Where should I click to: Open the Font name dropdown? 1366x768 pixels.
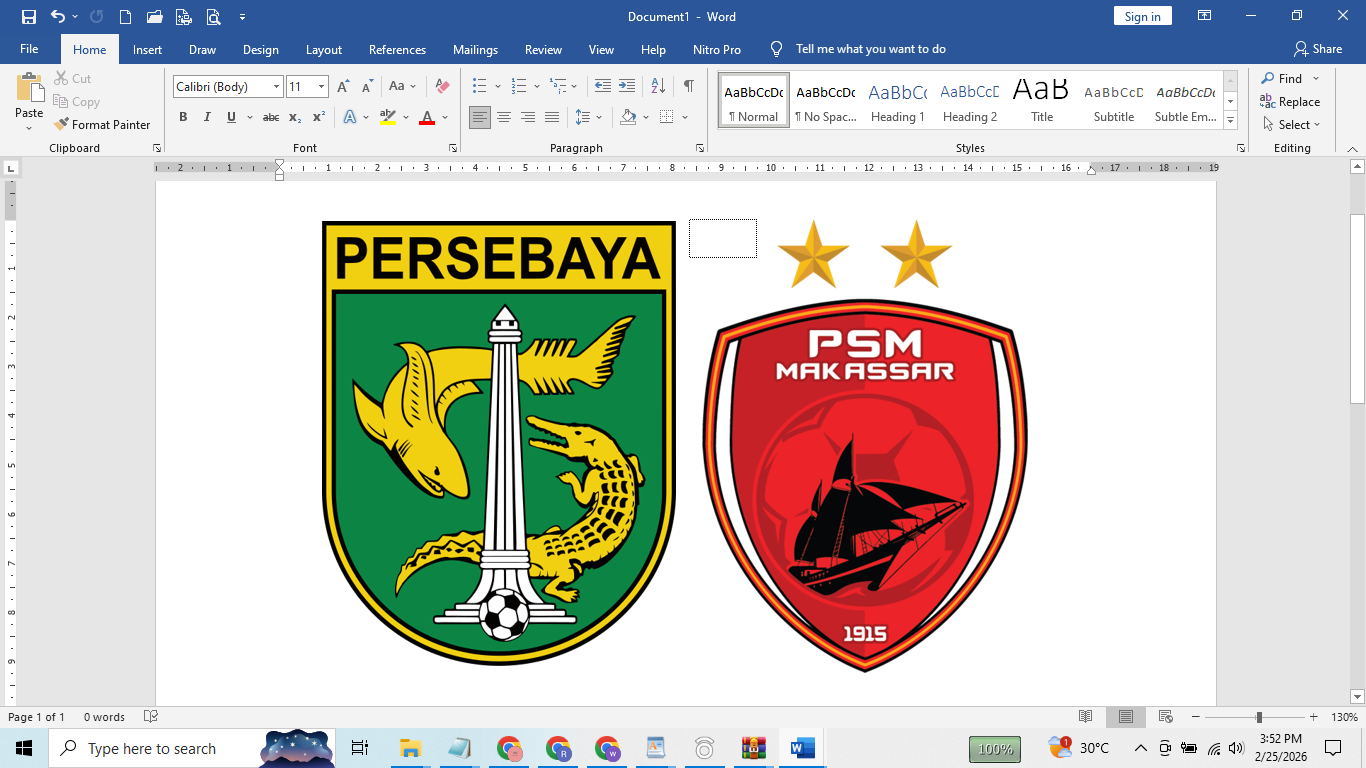[276, 87]
